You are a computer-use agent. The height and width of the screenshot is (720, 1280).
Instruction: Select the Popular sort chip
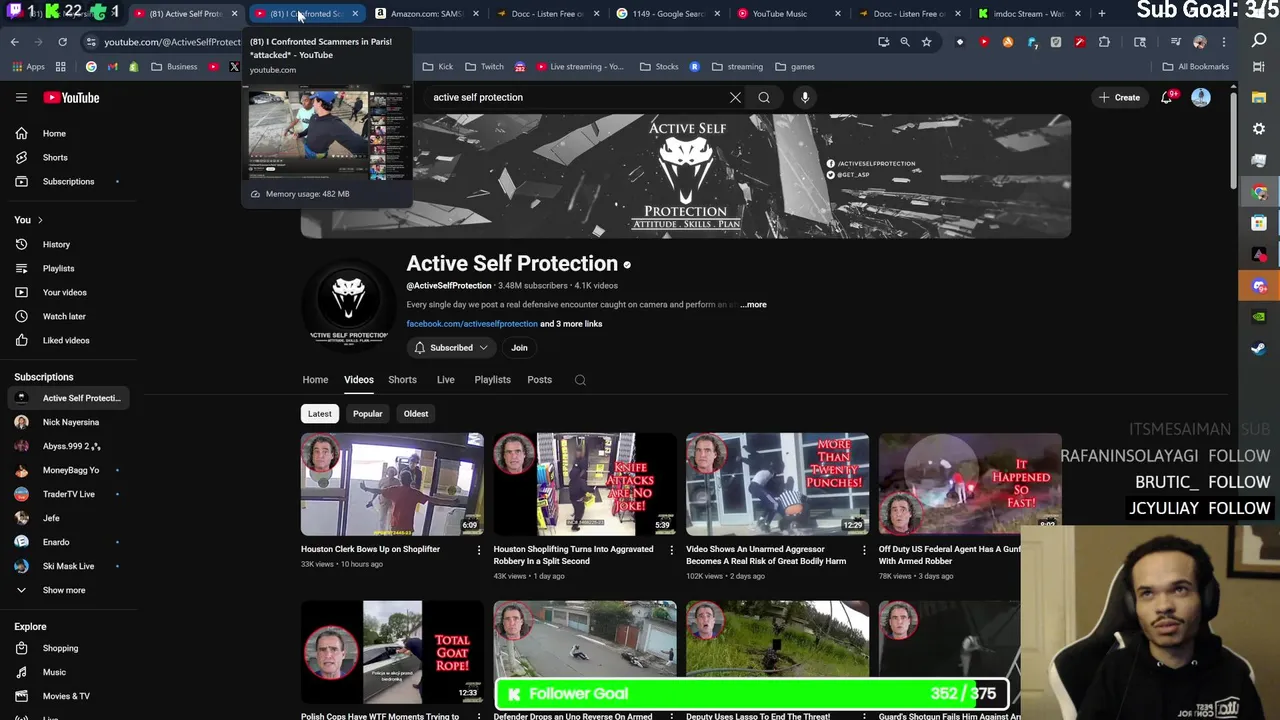point(367,414)
